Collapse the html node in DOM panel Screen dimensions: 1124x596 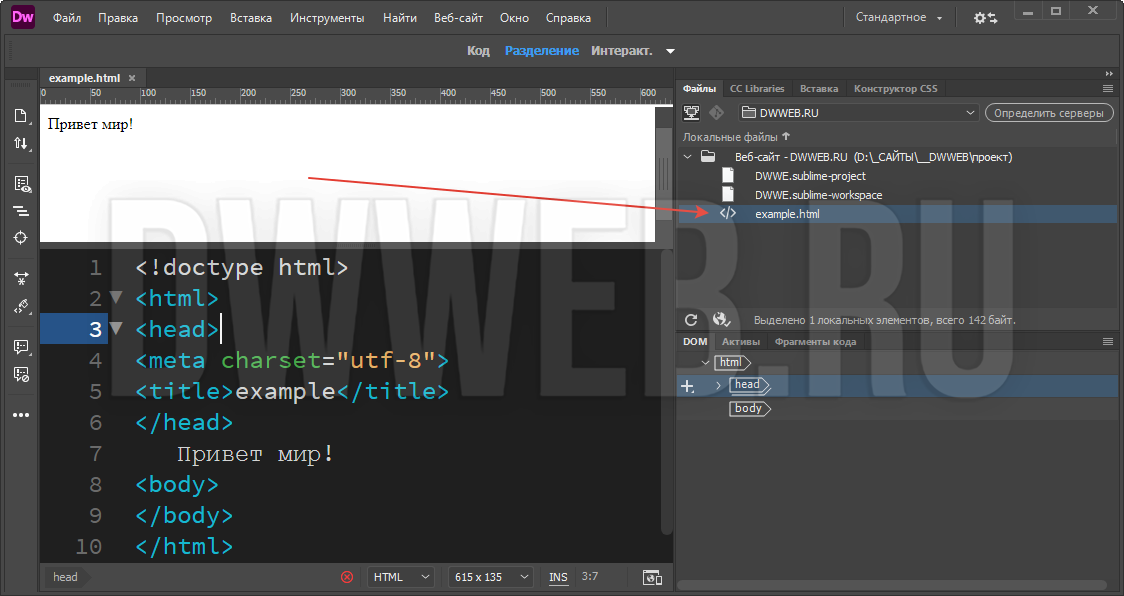[706, 363]
